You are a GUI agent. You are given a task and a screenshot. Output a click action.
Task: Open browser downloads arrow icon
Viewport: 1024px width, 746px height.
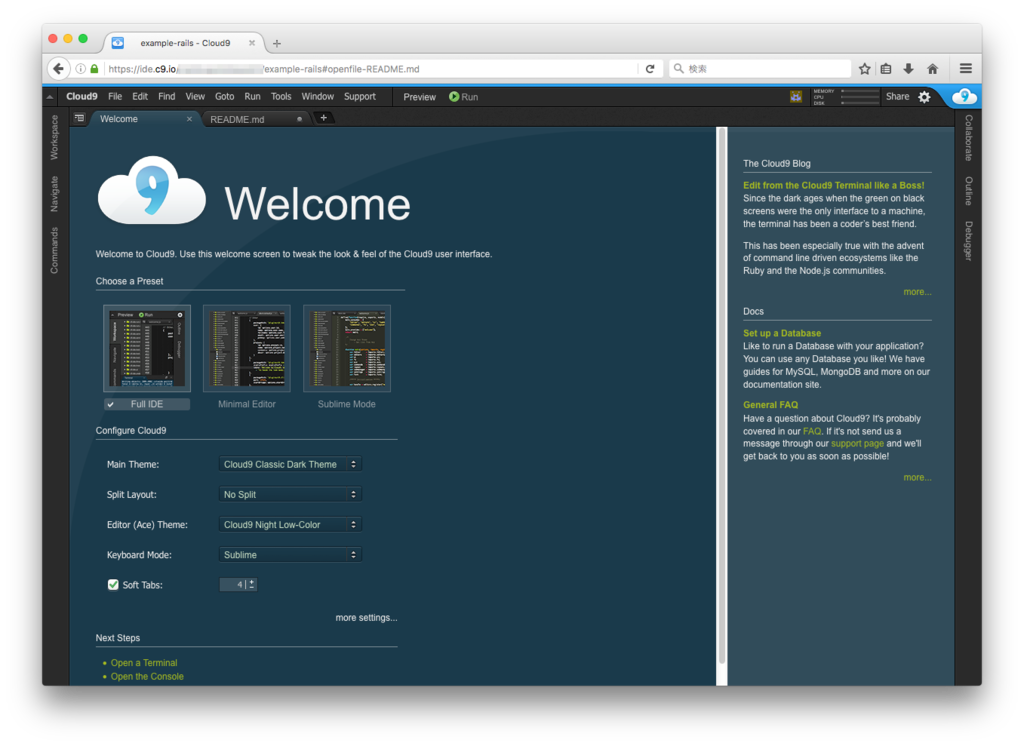[908, 69]
